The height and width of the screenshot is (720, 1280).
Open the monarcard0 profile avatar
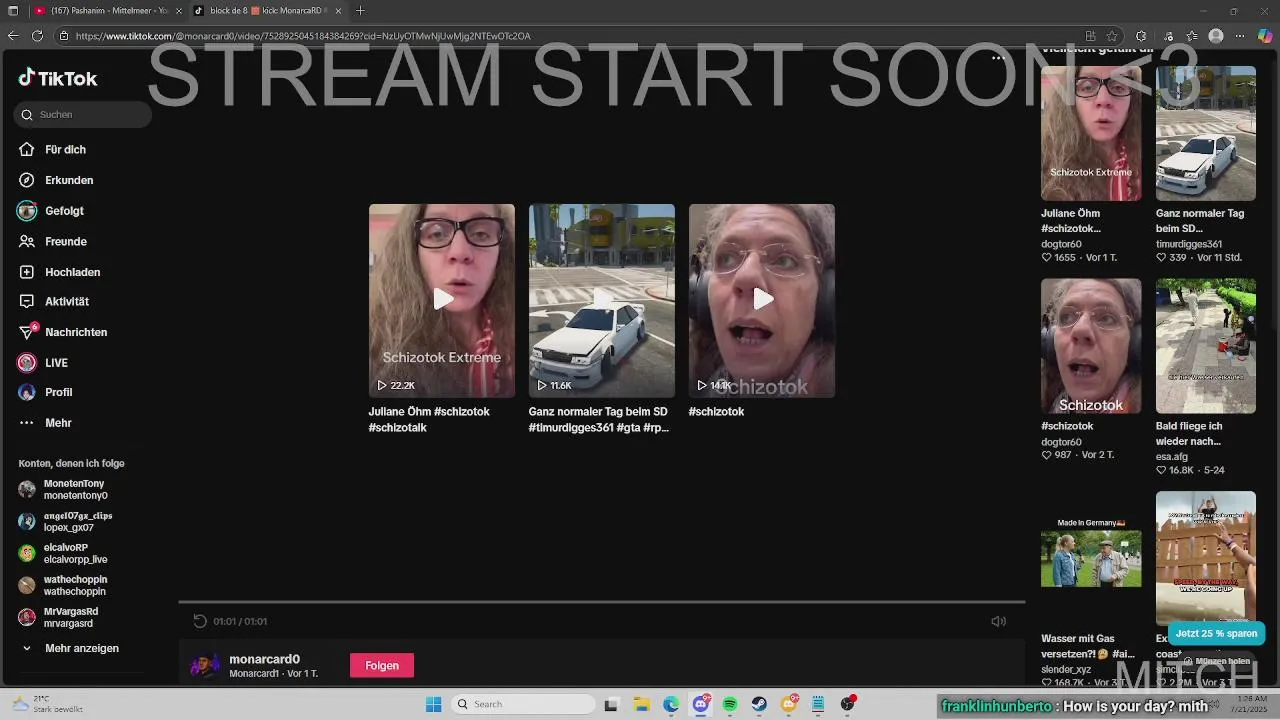[x=205, y=666]
